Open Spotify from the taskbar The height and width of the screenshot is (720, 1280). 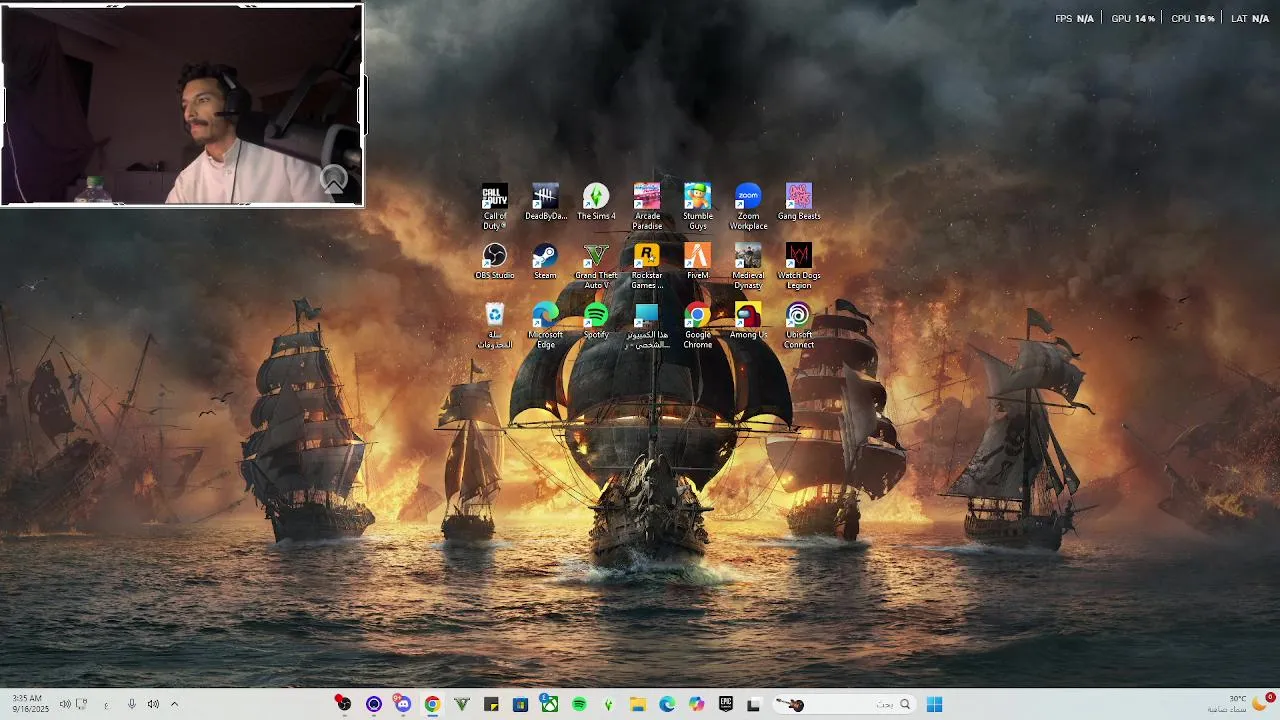[579, 704]
